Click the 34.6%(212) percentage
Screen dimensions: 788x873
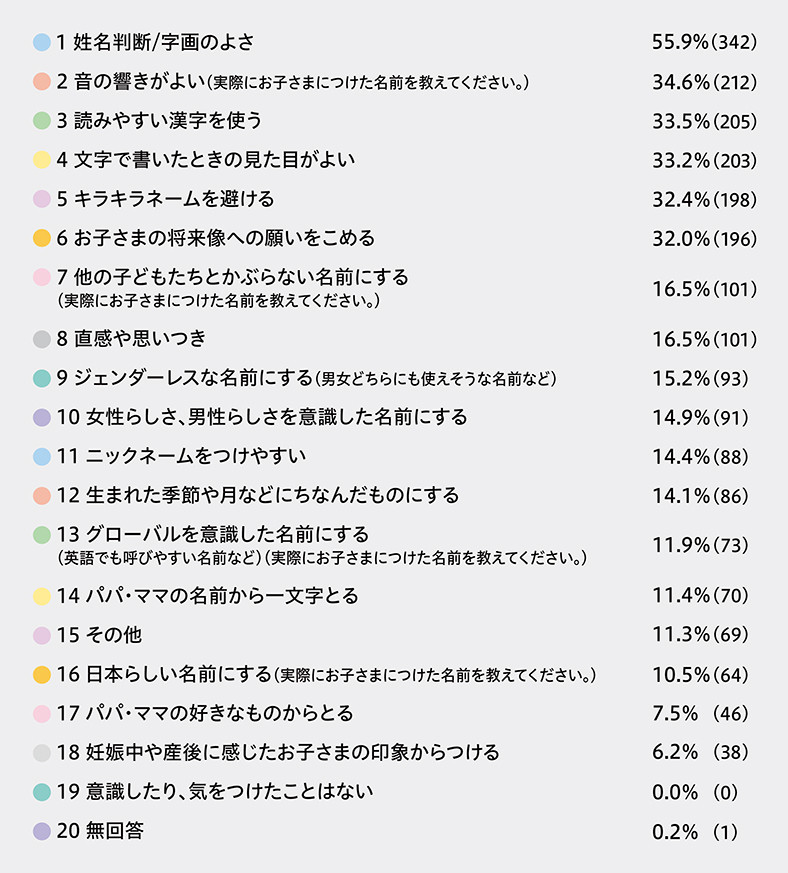(703, 81)
